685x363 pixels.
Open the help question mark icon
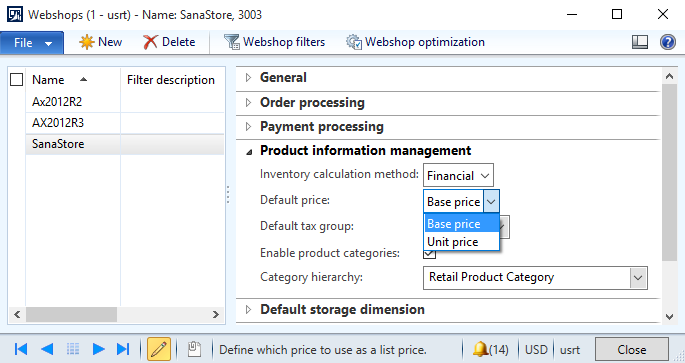tap(668, 42)
